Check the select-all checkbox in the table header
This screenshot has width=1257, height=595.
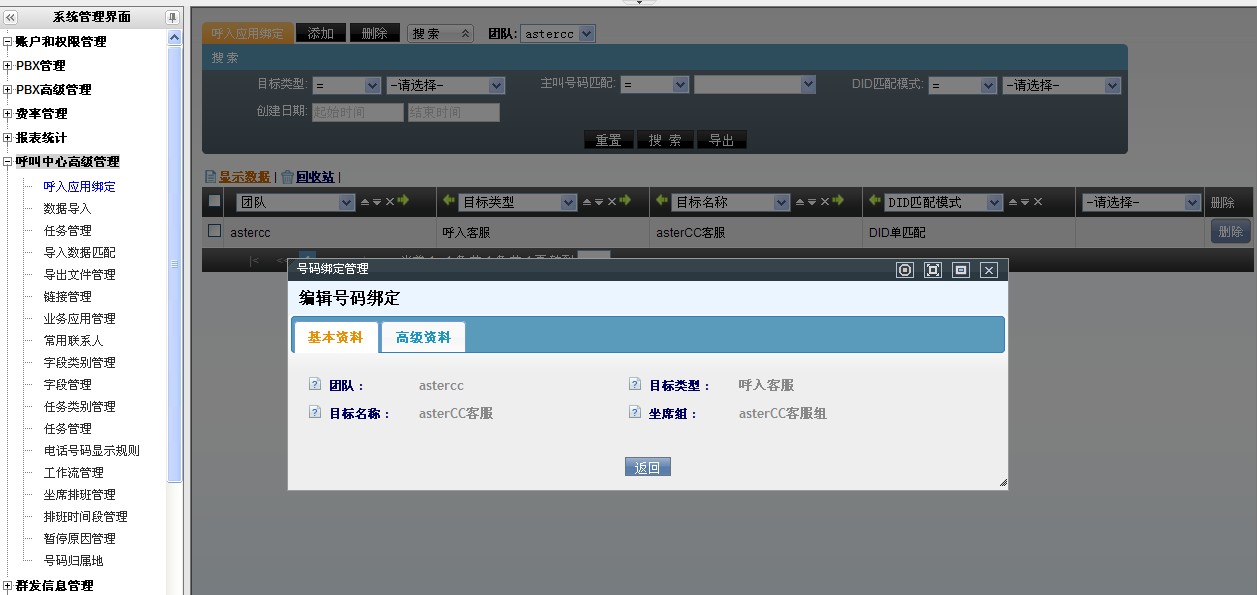point(214,201)
